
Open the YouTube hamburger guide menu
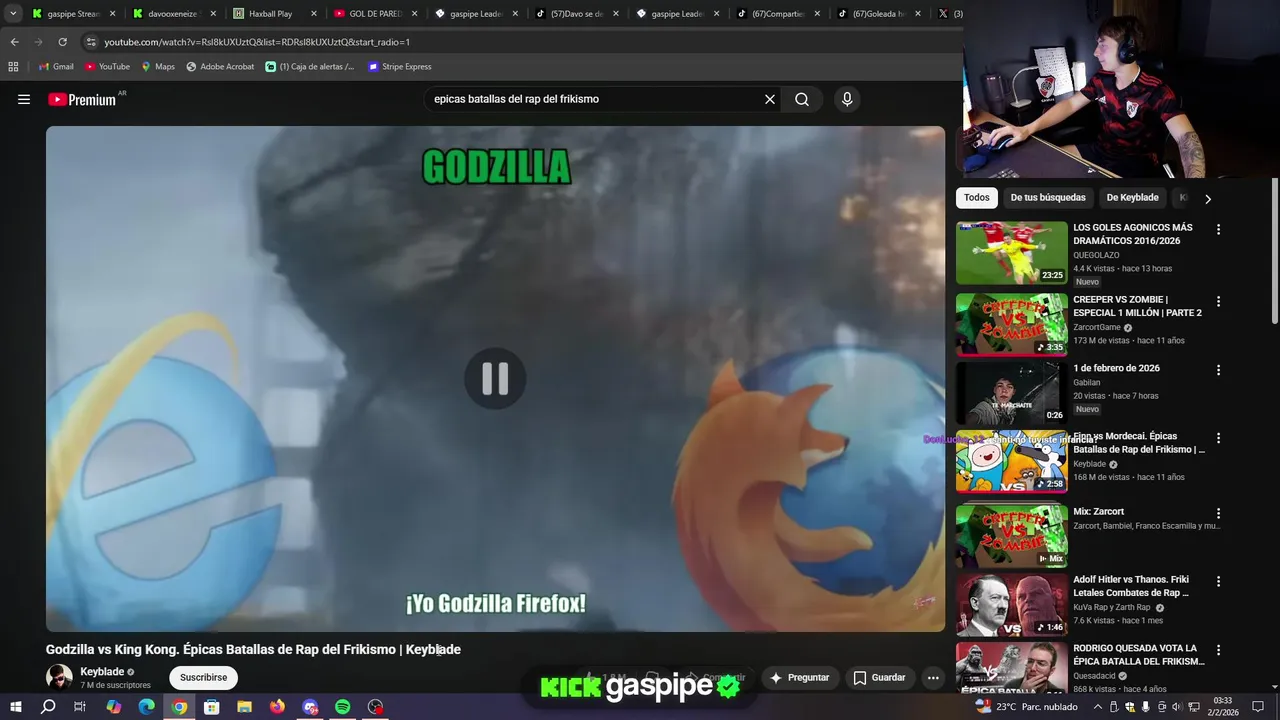(24, 99)
